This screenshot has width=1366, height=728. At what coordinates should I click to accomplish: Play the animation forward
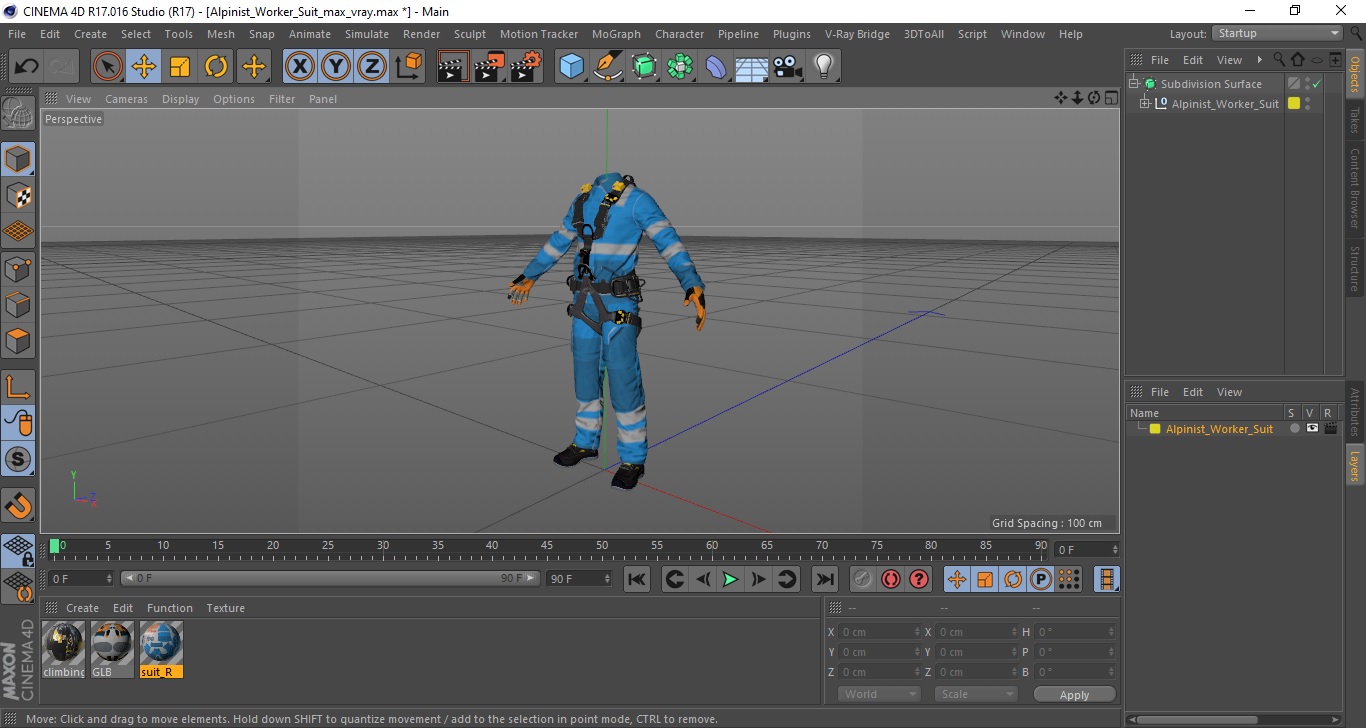730,579
